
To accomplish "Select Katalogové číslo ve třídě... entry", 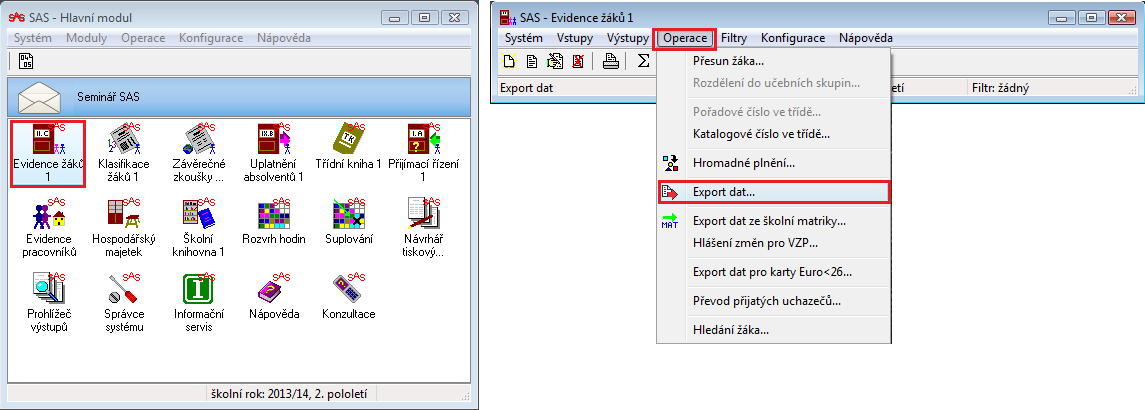I will pos(774,134).
